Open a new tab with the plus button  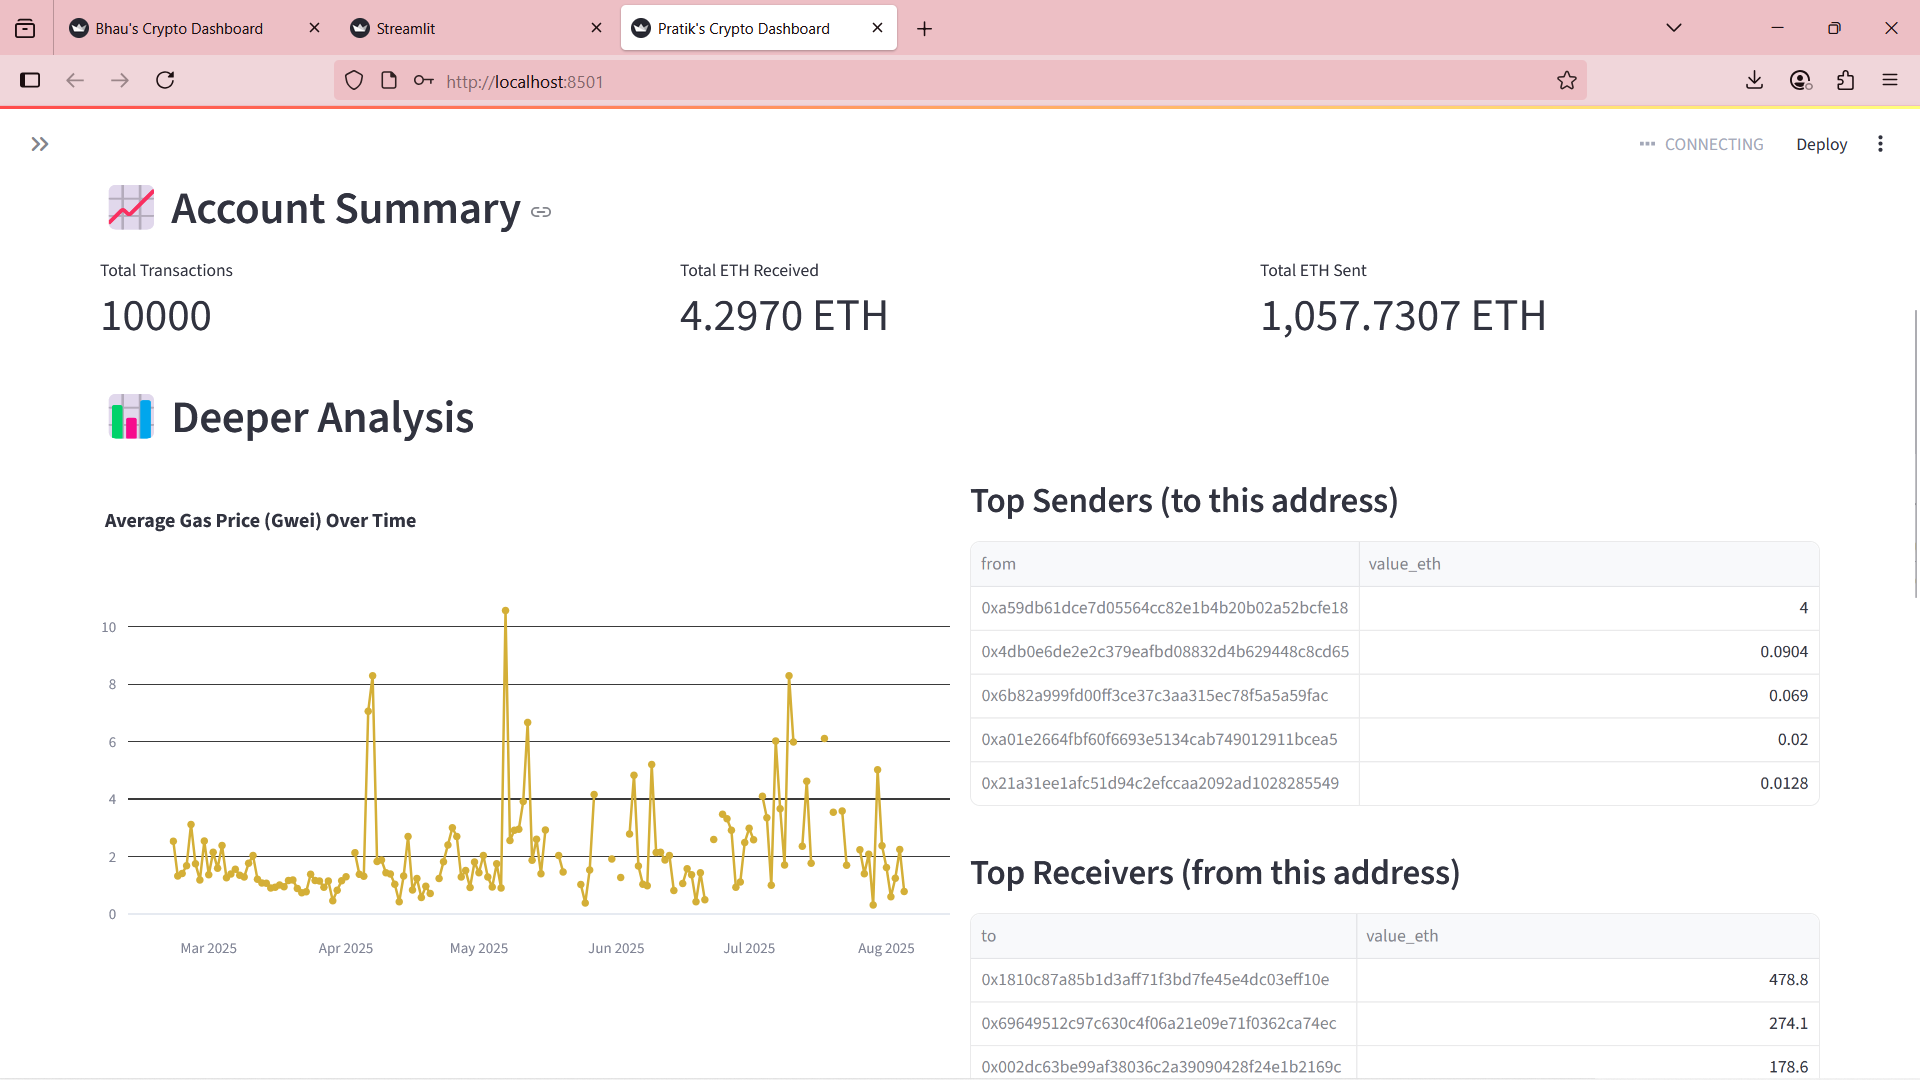click(x=924, y=28)
